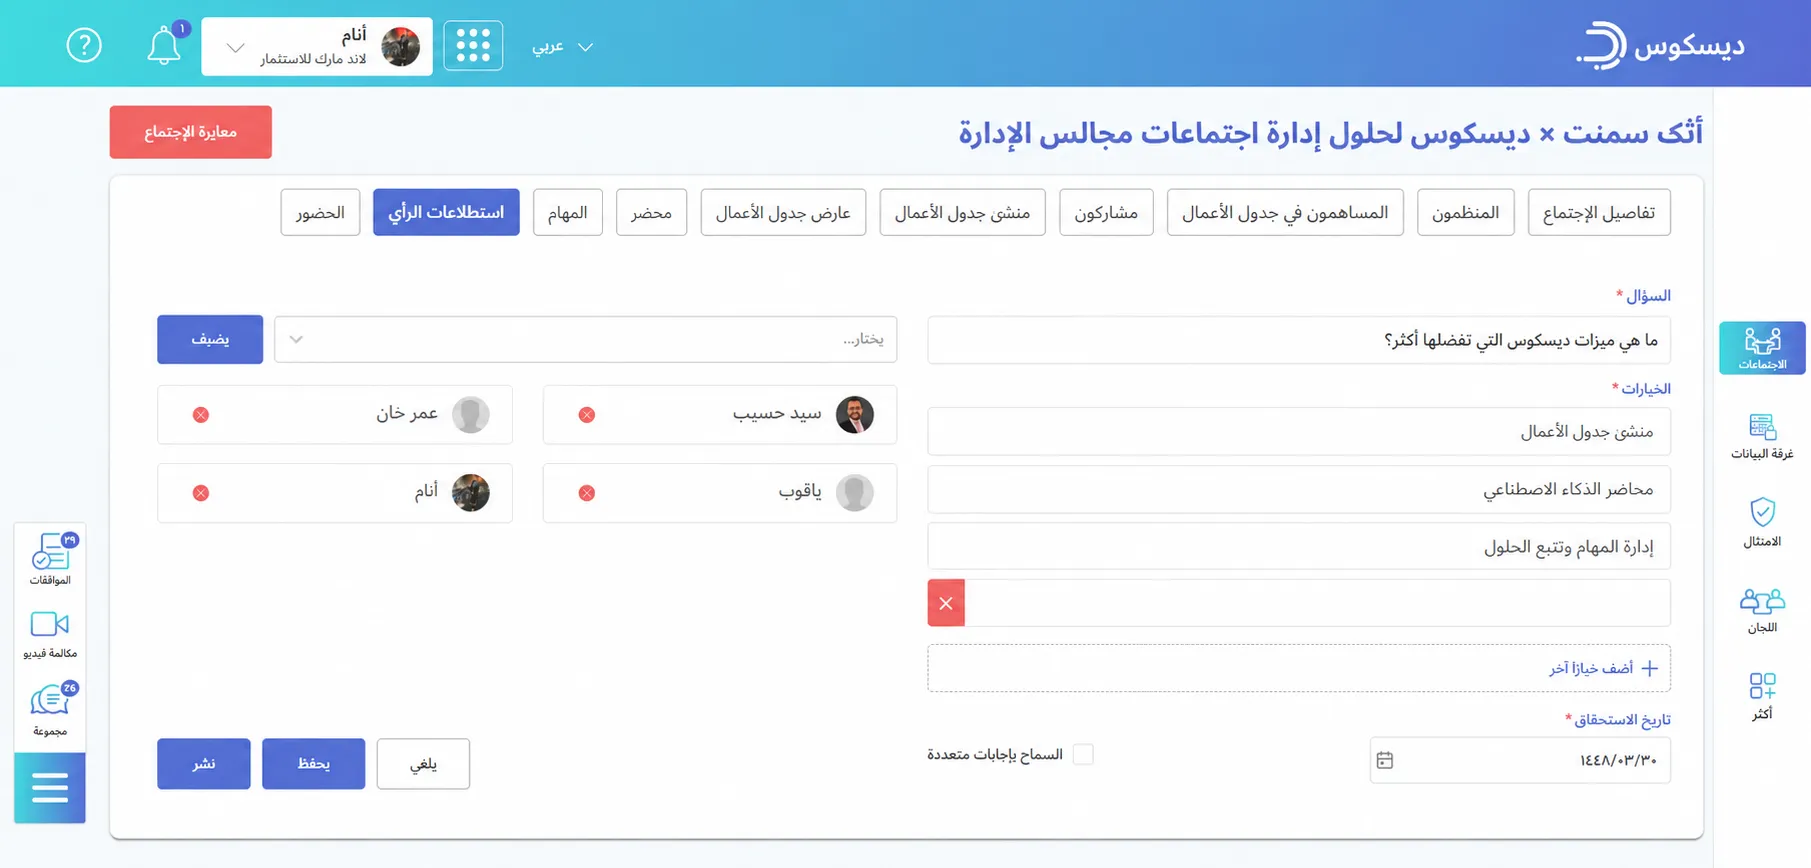
Task: Start مكالمة فيديو video call
Action: click(50, 634)
